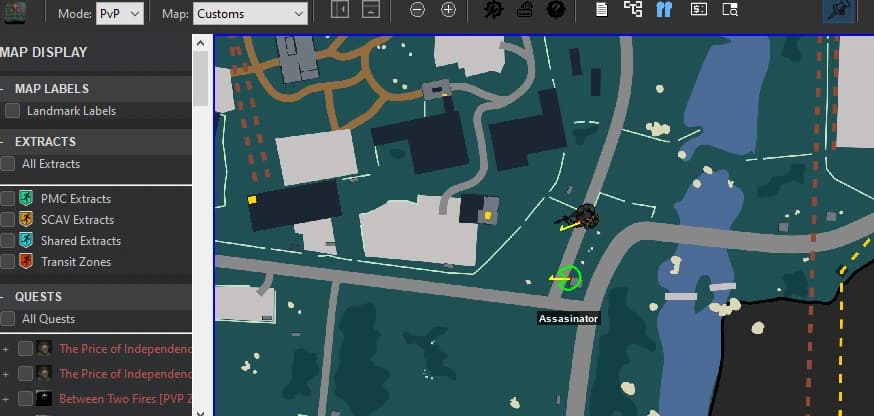874x416 pixels.
Task: Click the application logo icon in toolbar
Action: (x=16, y=12)
